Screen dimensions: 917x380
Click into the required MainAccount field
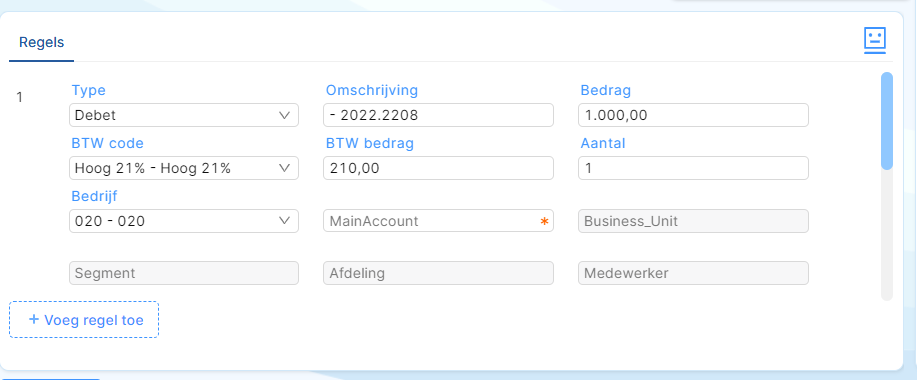coord(438,221)
